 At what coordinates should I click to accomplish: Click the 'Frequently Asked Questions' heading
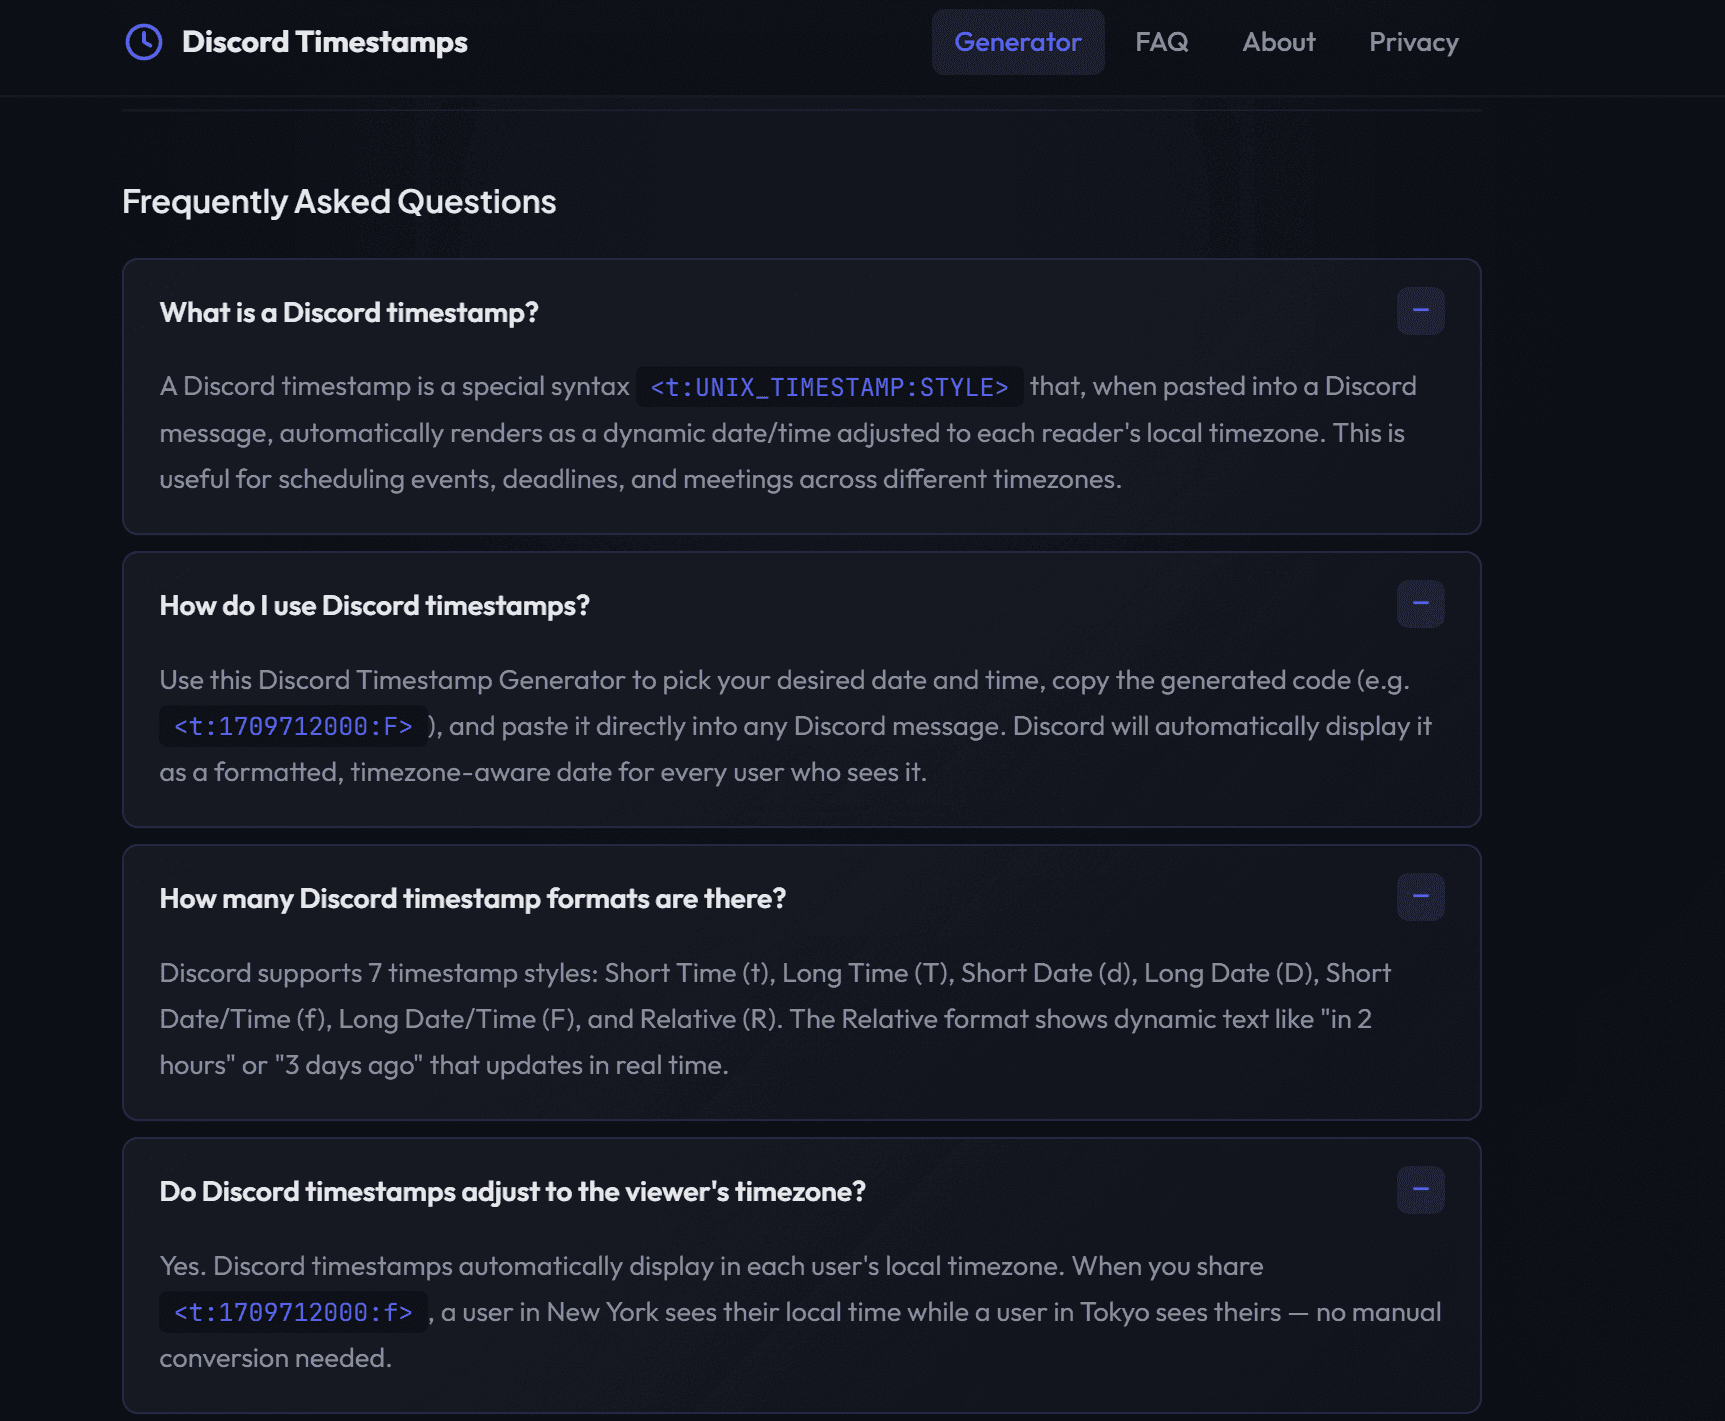coord(339,201)
